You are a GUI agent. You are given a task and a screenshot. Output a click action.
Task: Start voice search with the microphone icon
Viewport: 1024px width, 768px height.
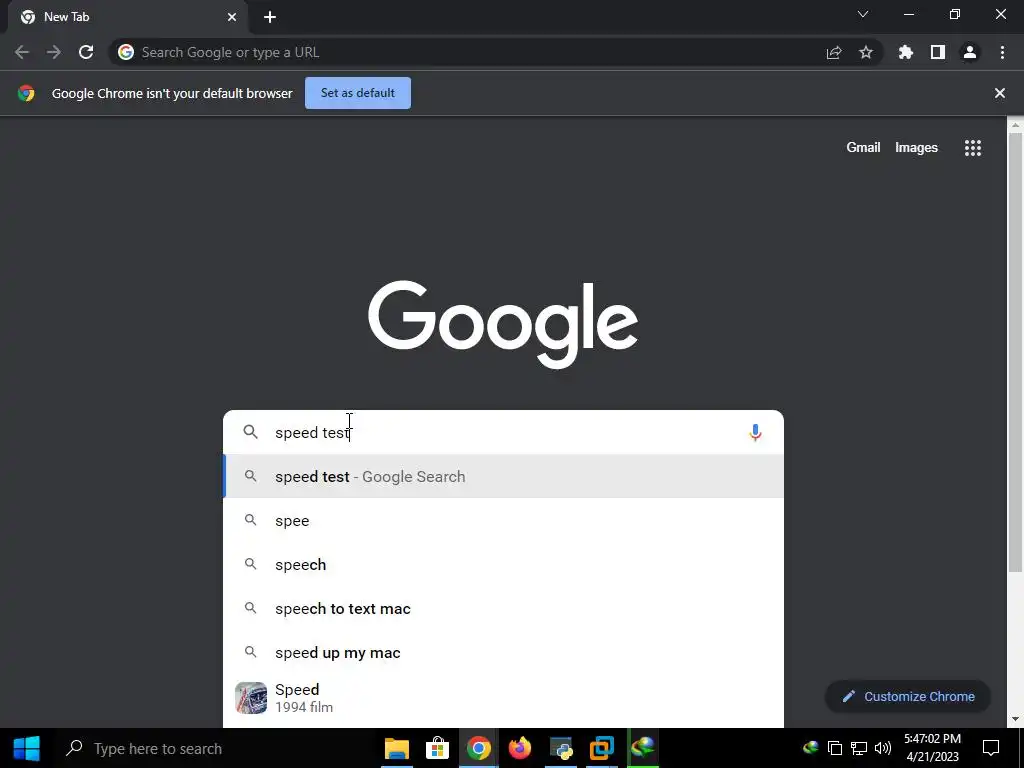(755, 432)
